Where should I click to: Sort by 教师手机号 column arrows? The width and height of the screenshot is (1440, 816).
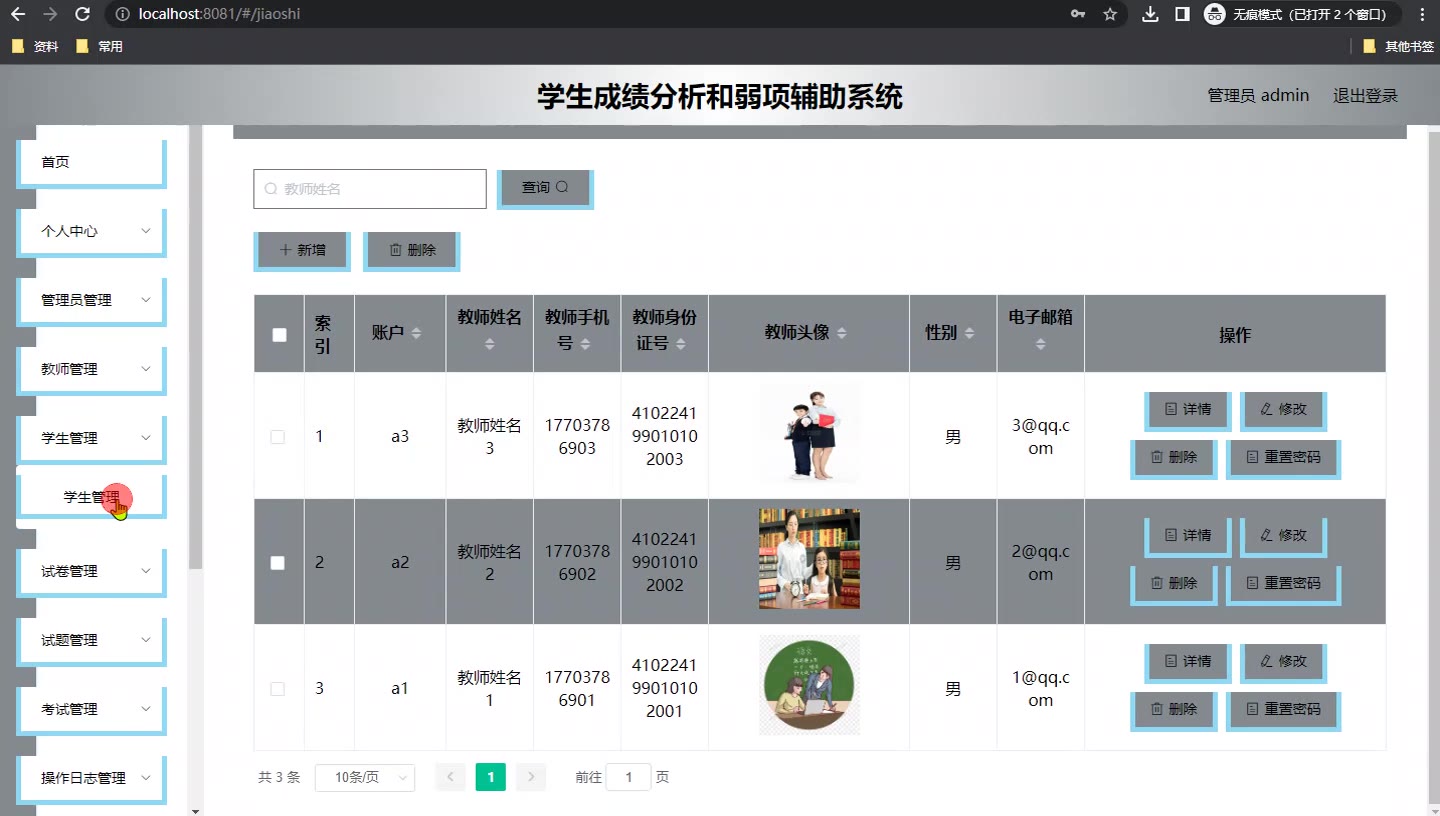[x=585, y=344]
